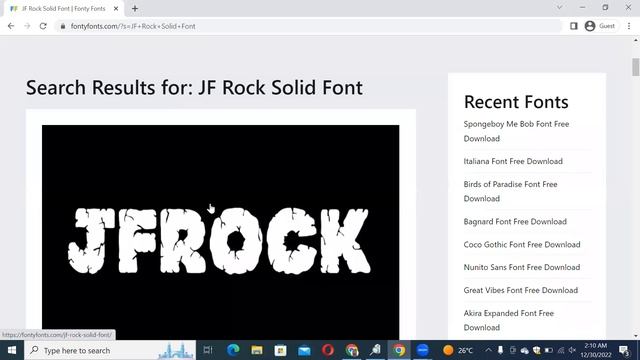Click the Search Results heading text
Screen dimensions: 640x360
pyautogui.click(x=194, y=87)
